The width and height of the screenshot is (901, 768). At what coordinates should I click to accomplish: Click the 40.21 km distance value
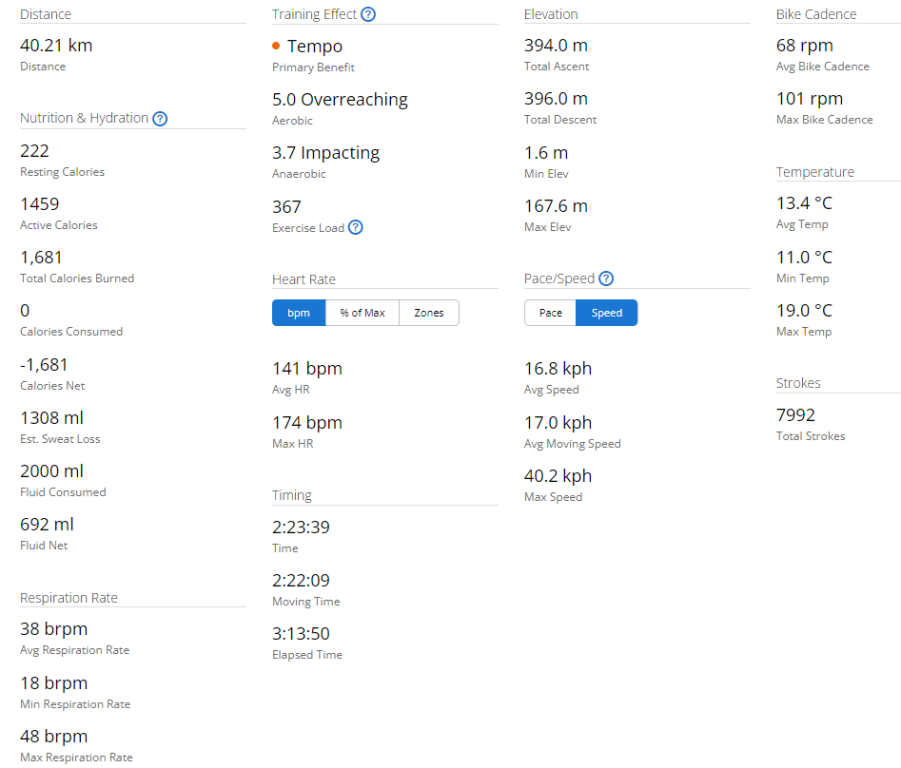tap(56, 46)
